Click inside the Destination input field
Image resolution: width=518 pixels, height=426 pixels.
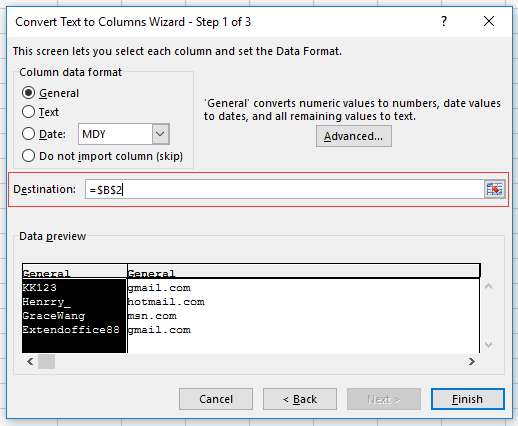click(x=284, y=189)
